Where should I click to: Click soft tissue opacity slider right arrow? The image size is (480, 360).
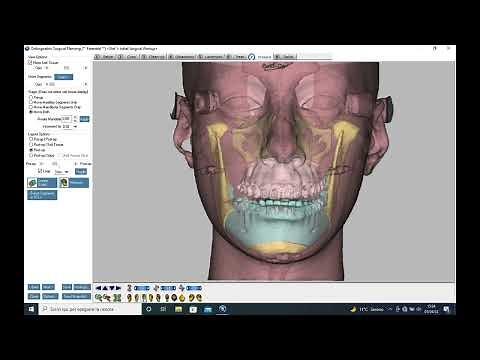(x=86, y=68)
